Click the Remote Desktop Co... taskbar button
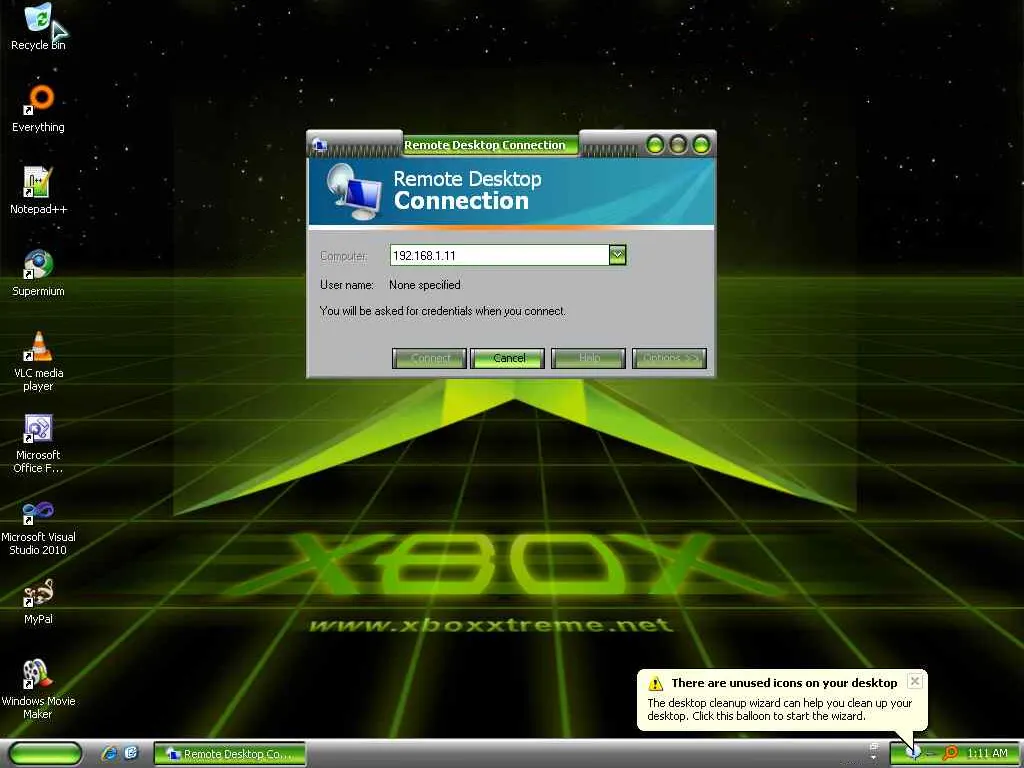Image resolution: width=1024 pixels, height=768 pixels. (230, 754)
